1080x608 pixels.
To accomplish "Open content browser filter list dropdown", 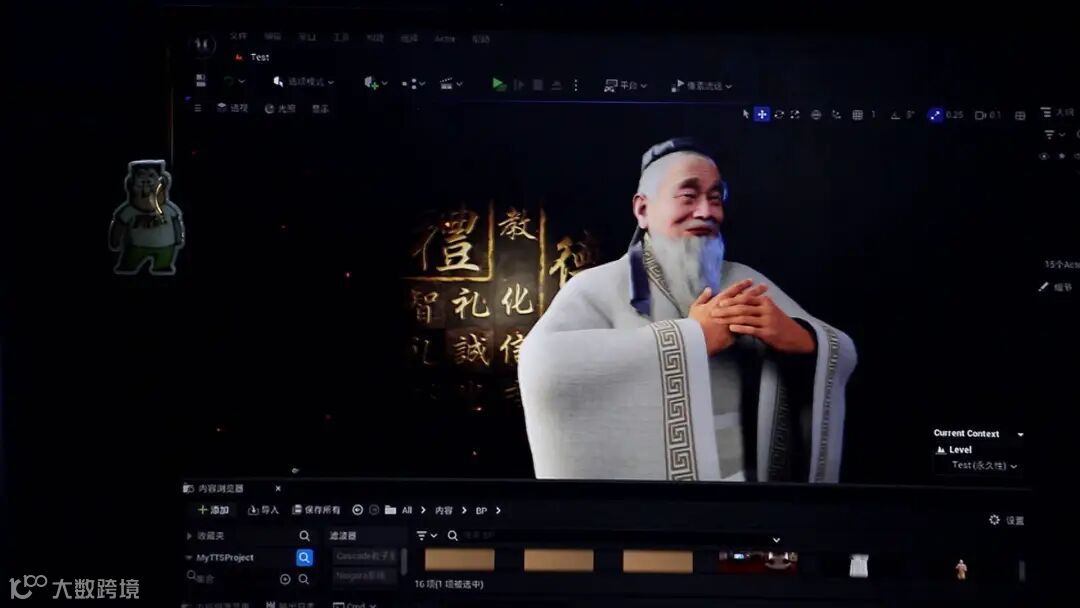I will (427, 536).
